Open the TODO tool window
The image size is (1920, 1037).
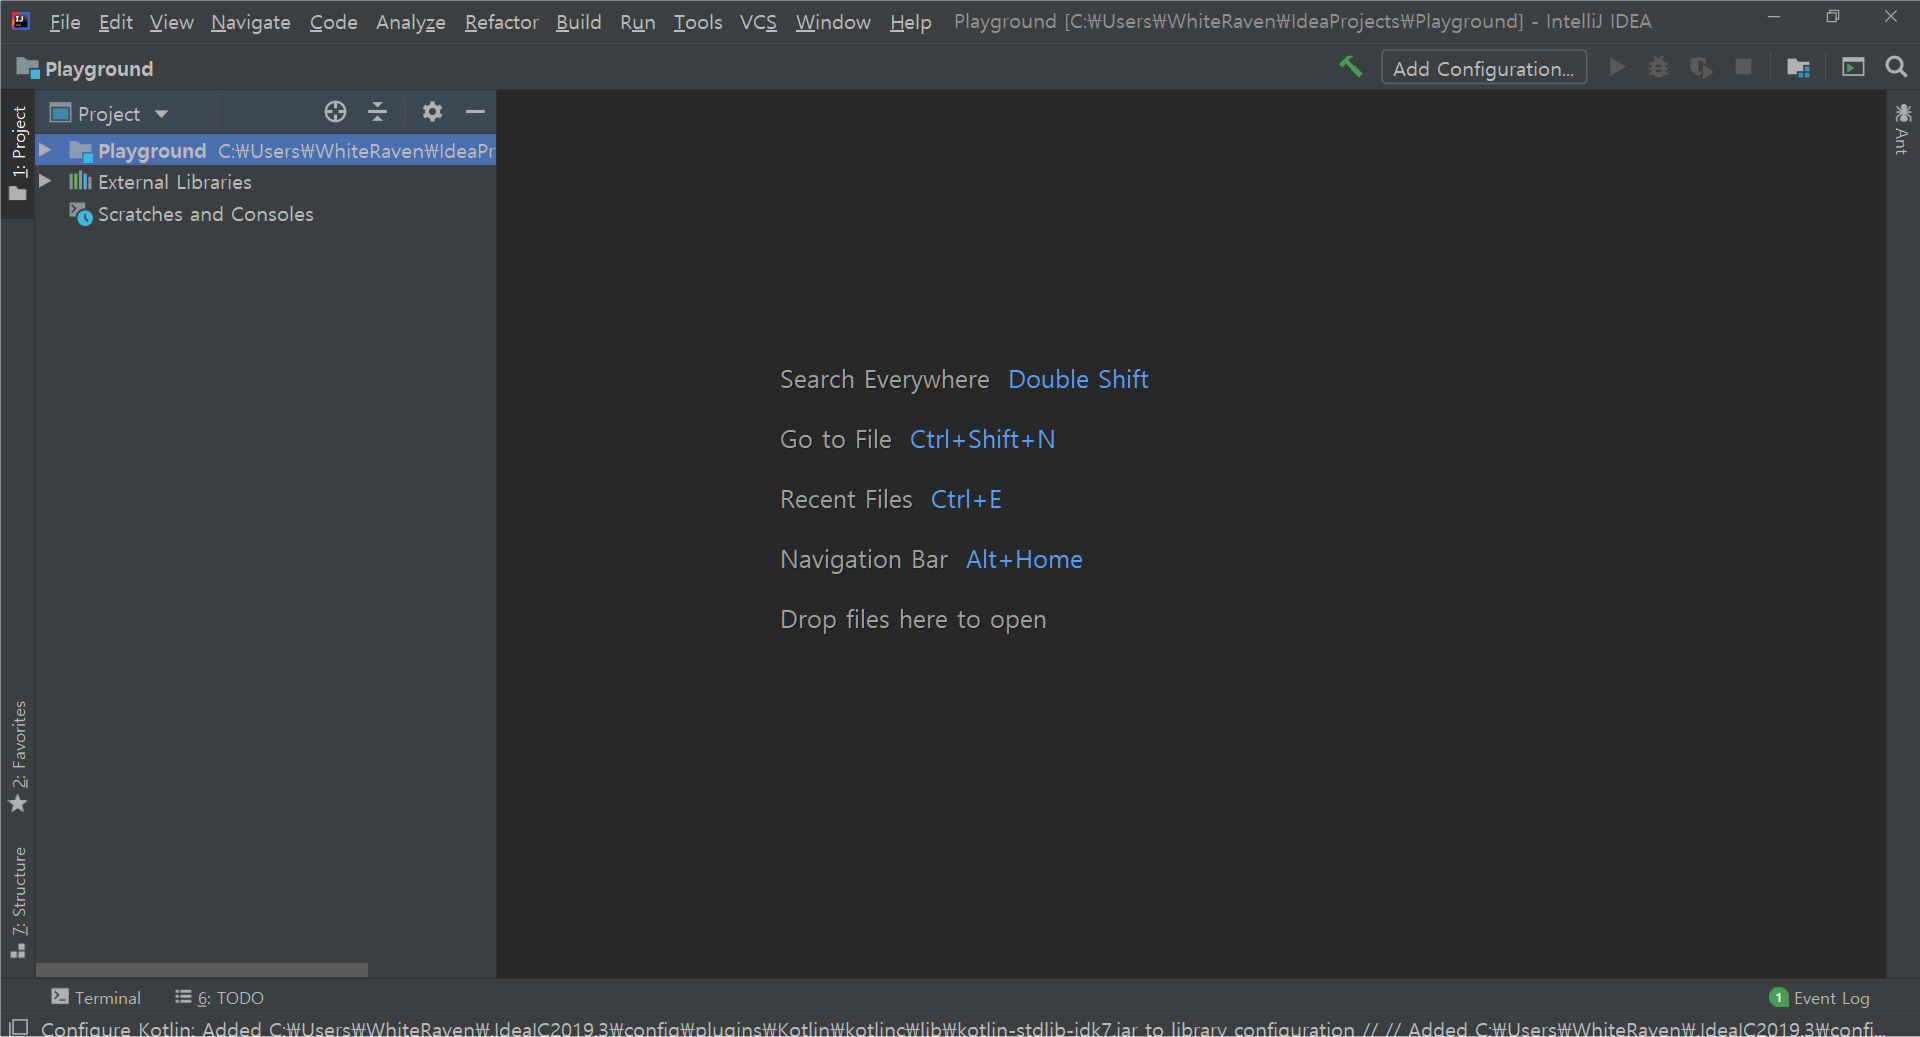click(219, 997)
